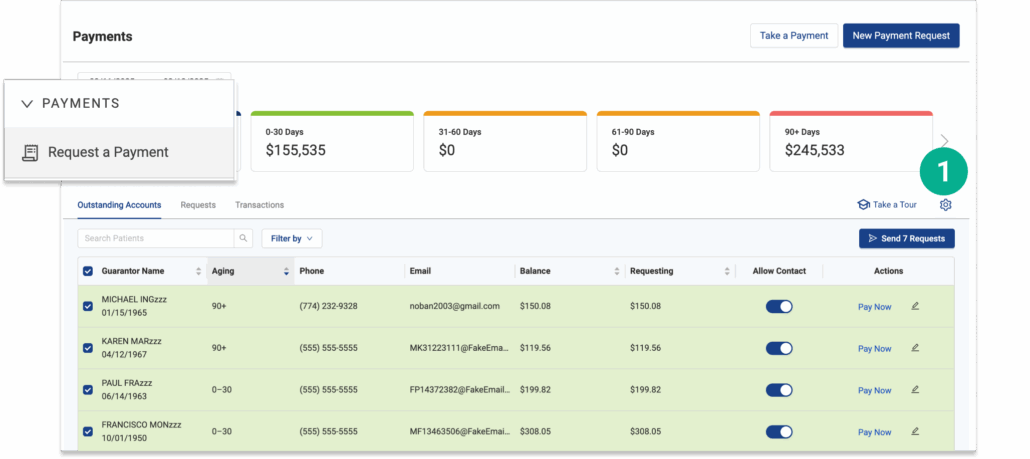Image resolution: width=1030 pixels, height=459 pixels.
Task: Sort by Balance column arrows
Action: (x=614, y=271)
